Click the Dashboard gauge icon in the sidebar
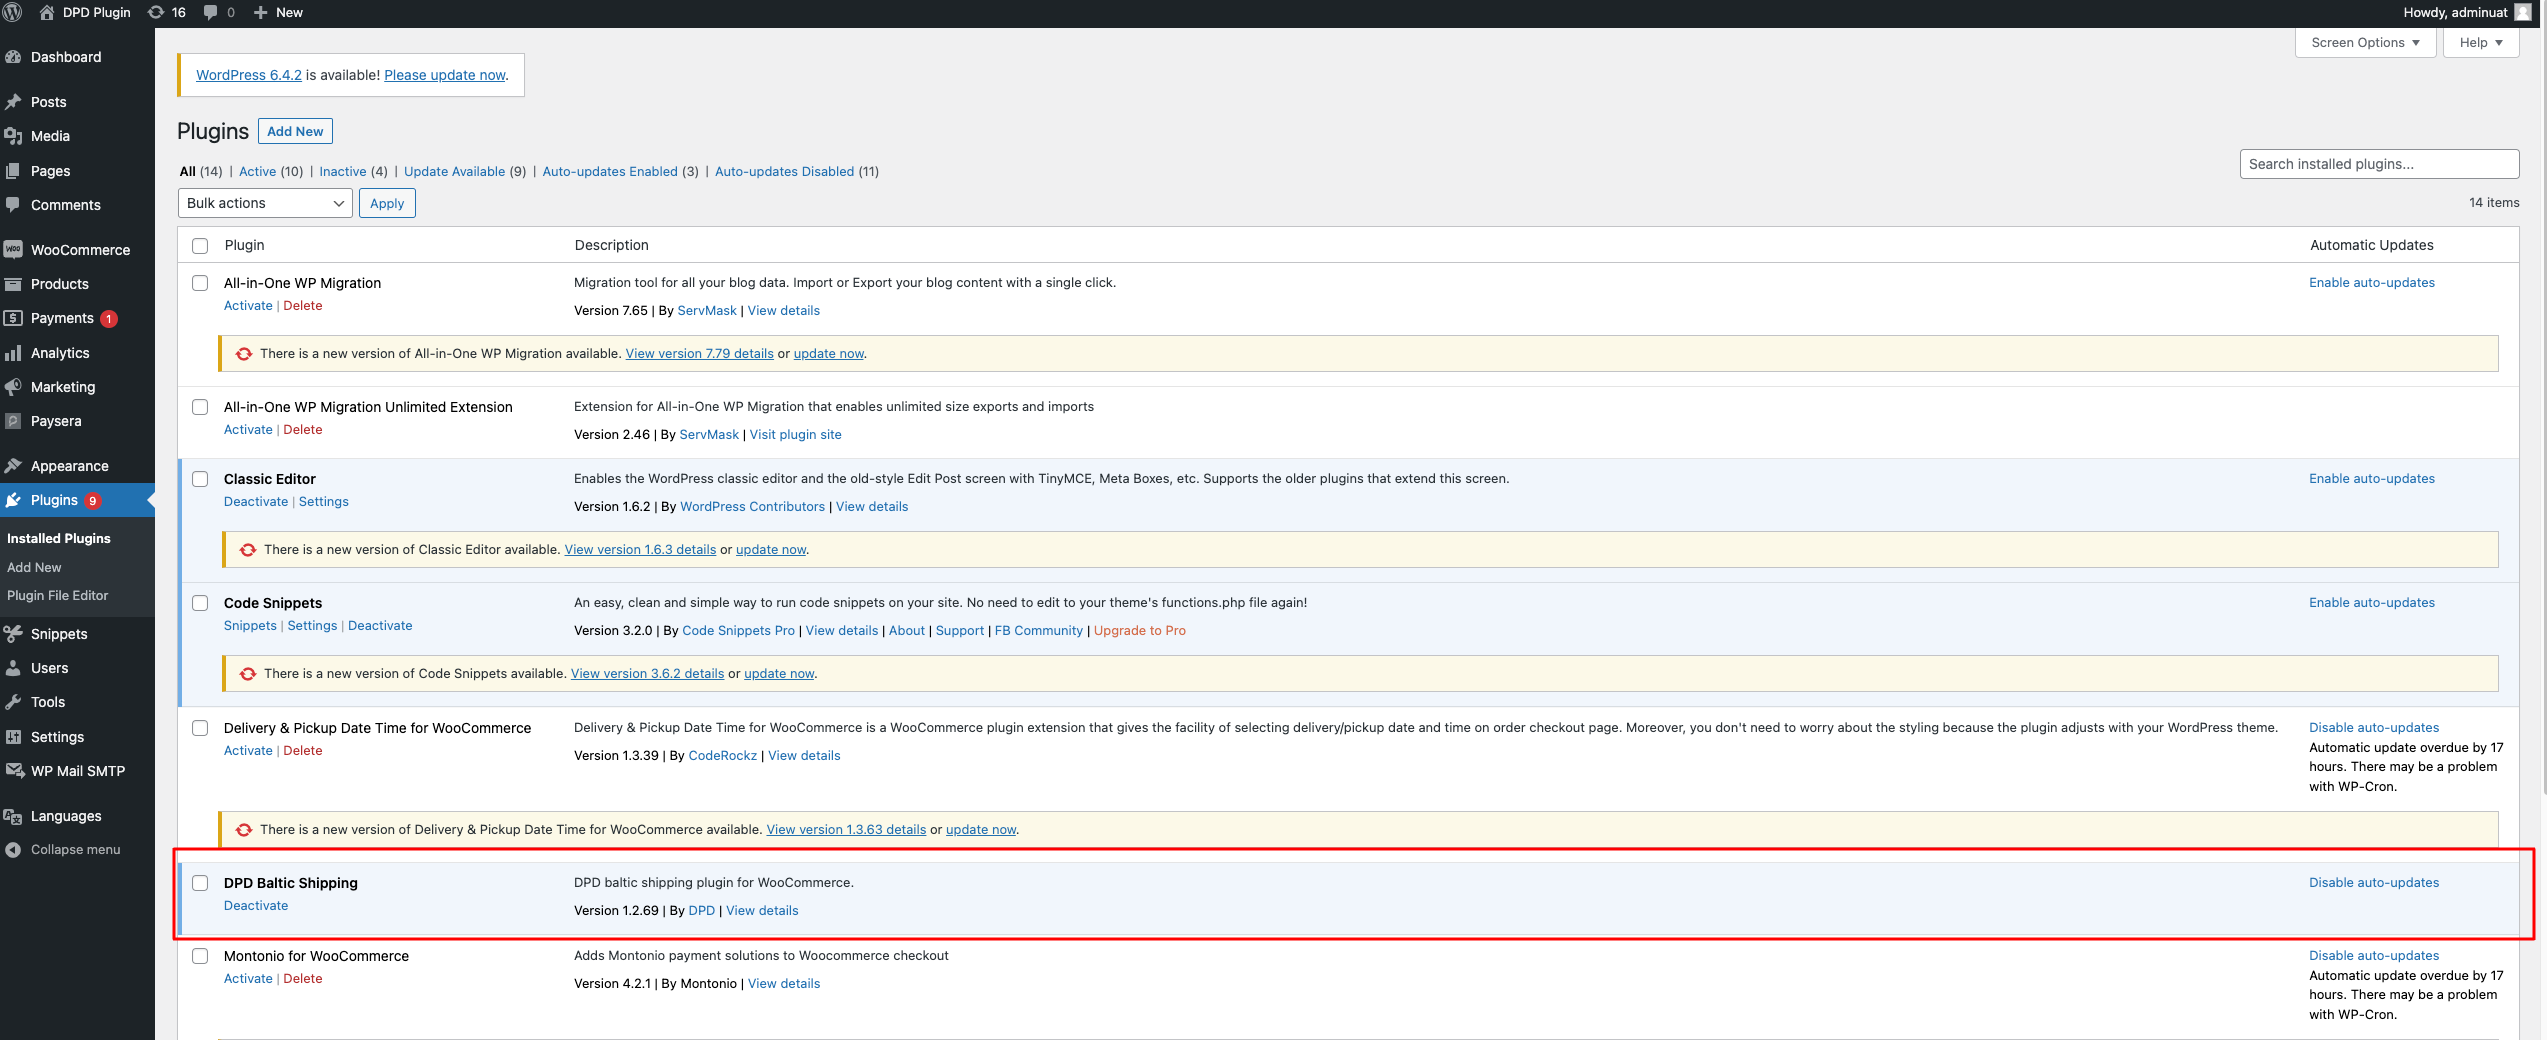The height and width of the screenshot is (1040, 2547). 13,57
